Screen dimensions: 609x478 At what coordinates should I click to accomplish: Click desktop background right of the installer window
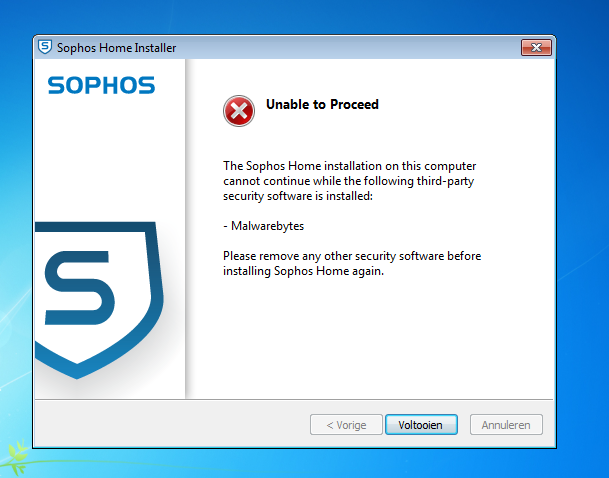click(x=583, y=233)
